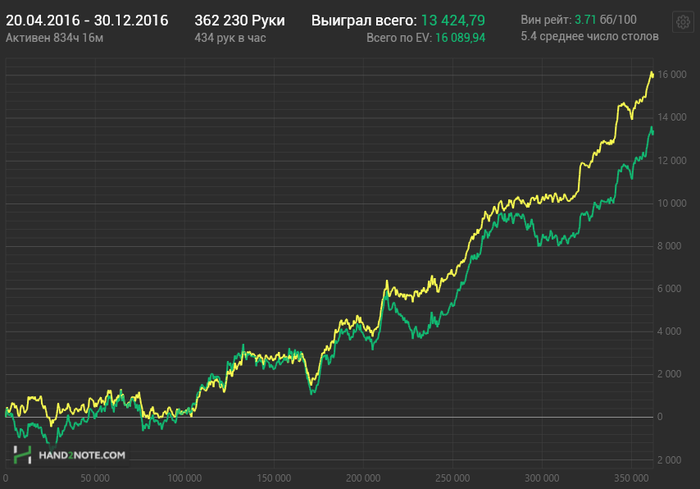Click the 'Активен 834ч 16м' active time

point(54,38)
